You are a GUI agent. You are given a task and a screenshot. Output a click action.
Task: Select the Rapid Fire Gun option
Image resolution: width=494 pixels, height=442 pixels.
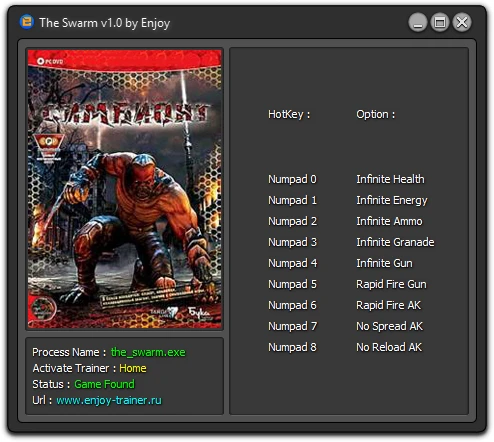(x=391, y=284)
